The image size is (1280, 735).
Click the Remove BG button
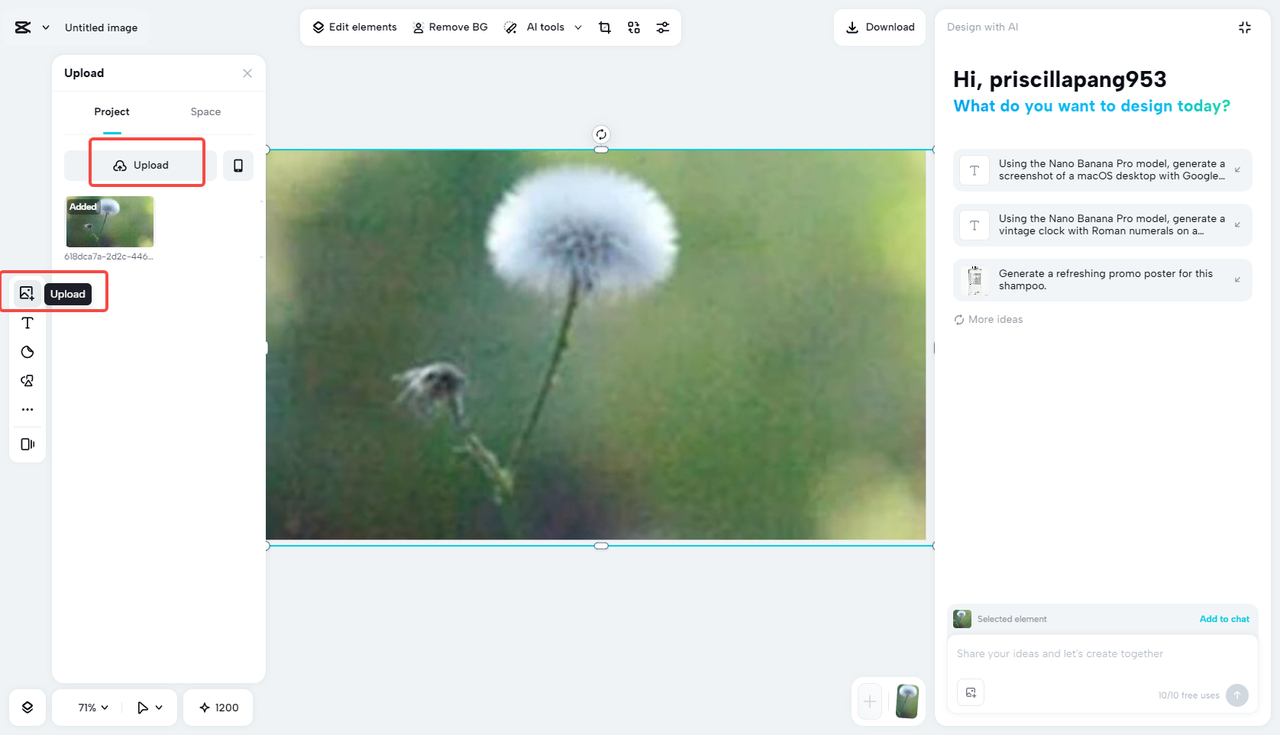pyautogui.click(x=450, y=27)
